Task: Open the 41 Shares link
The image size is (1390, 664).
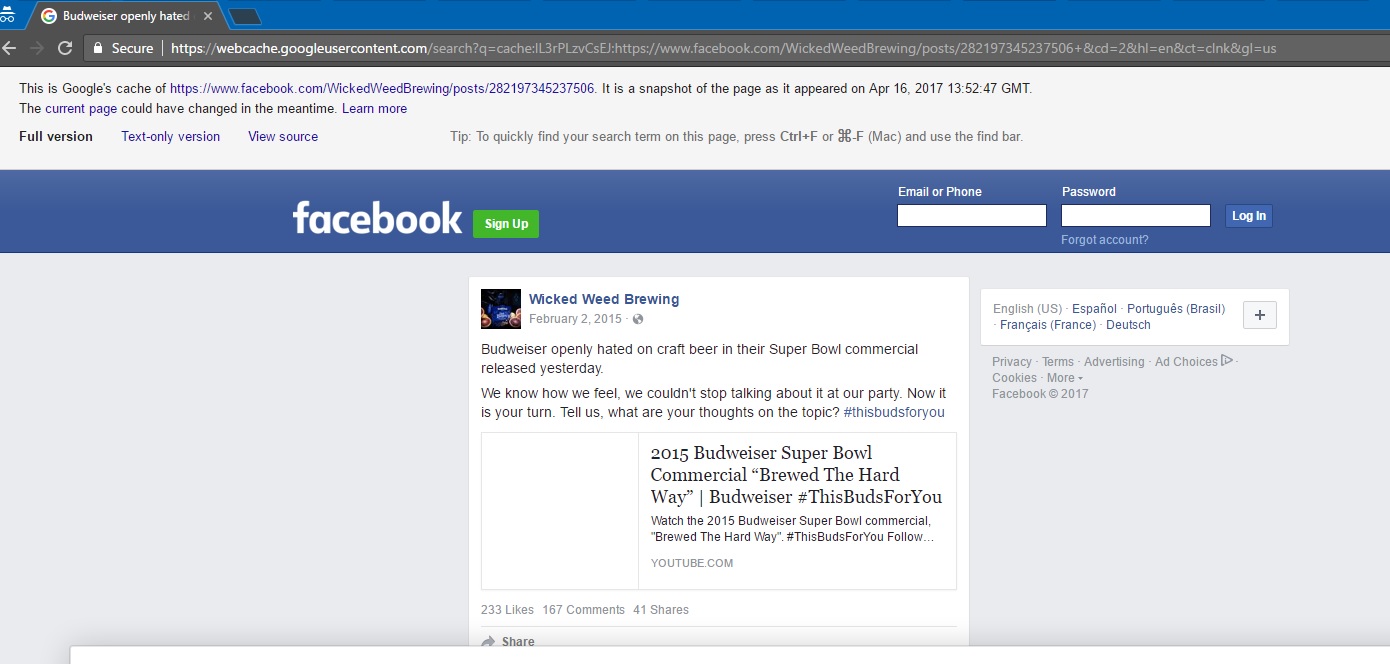Action: pyautogui.click(x=661, y=610)
